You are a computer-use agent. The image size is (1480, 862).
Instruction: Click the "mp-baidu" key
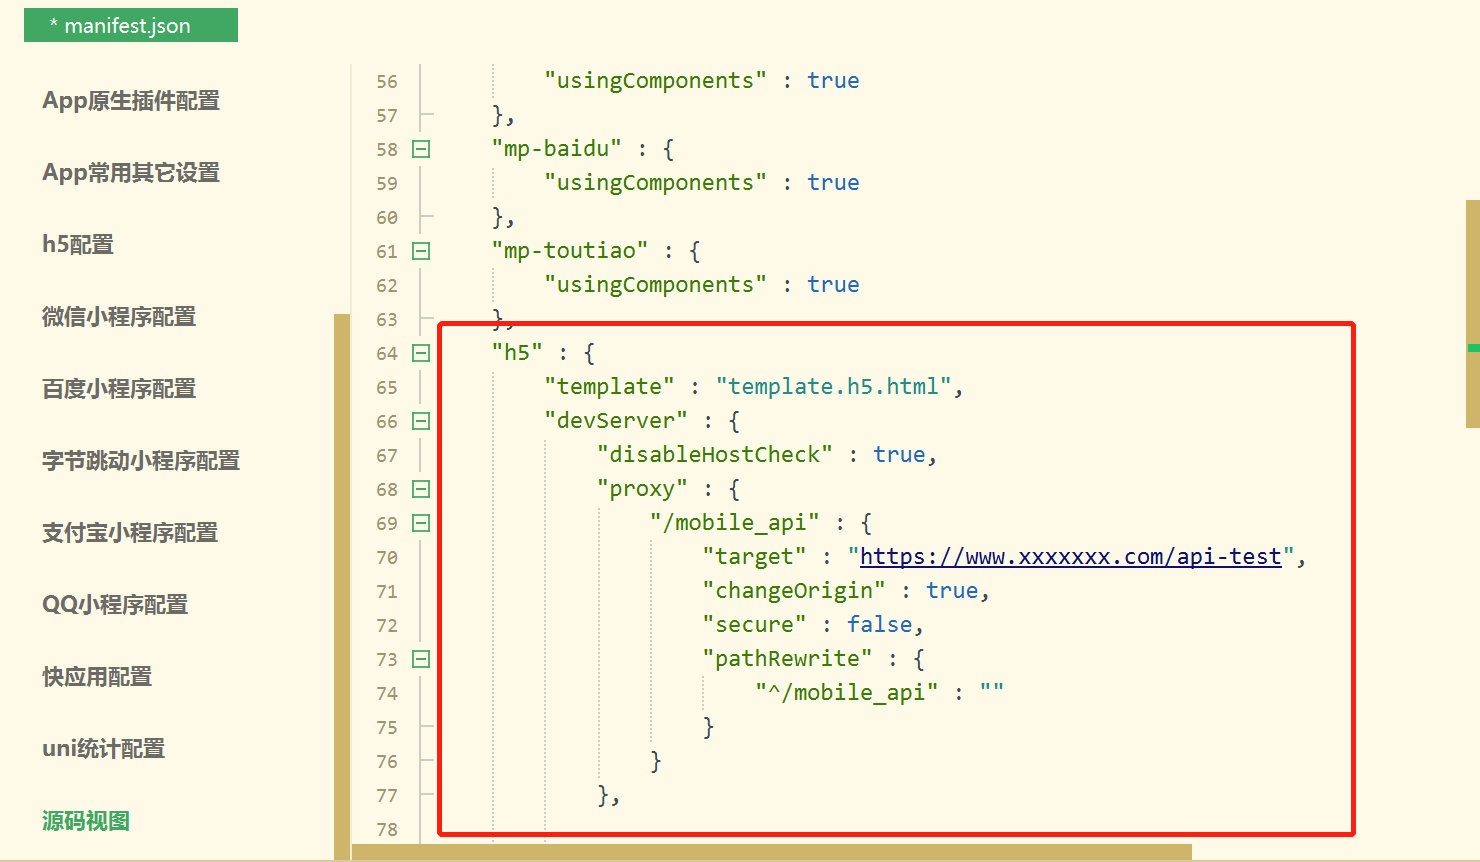pos(556,149)
